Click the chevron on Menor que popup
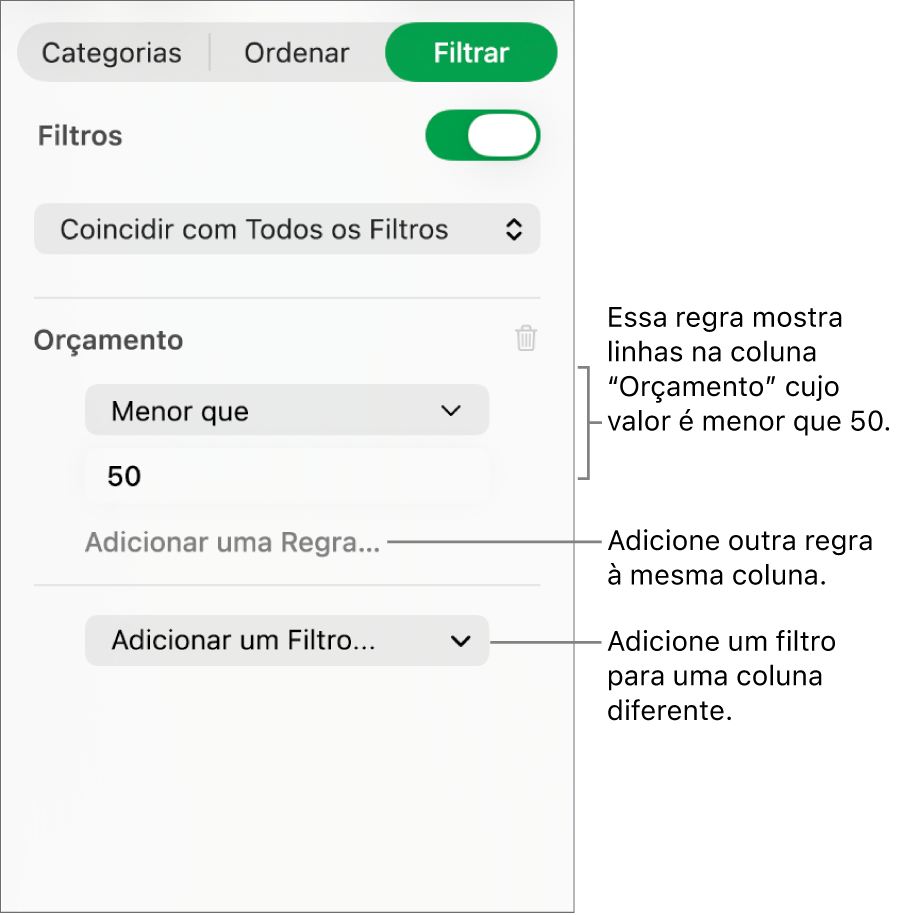899x915 pixels. click(x=450, y=410)
